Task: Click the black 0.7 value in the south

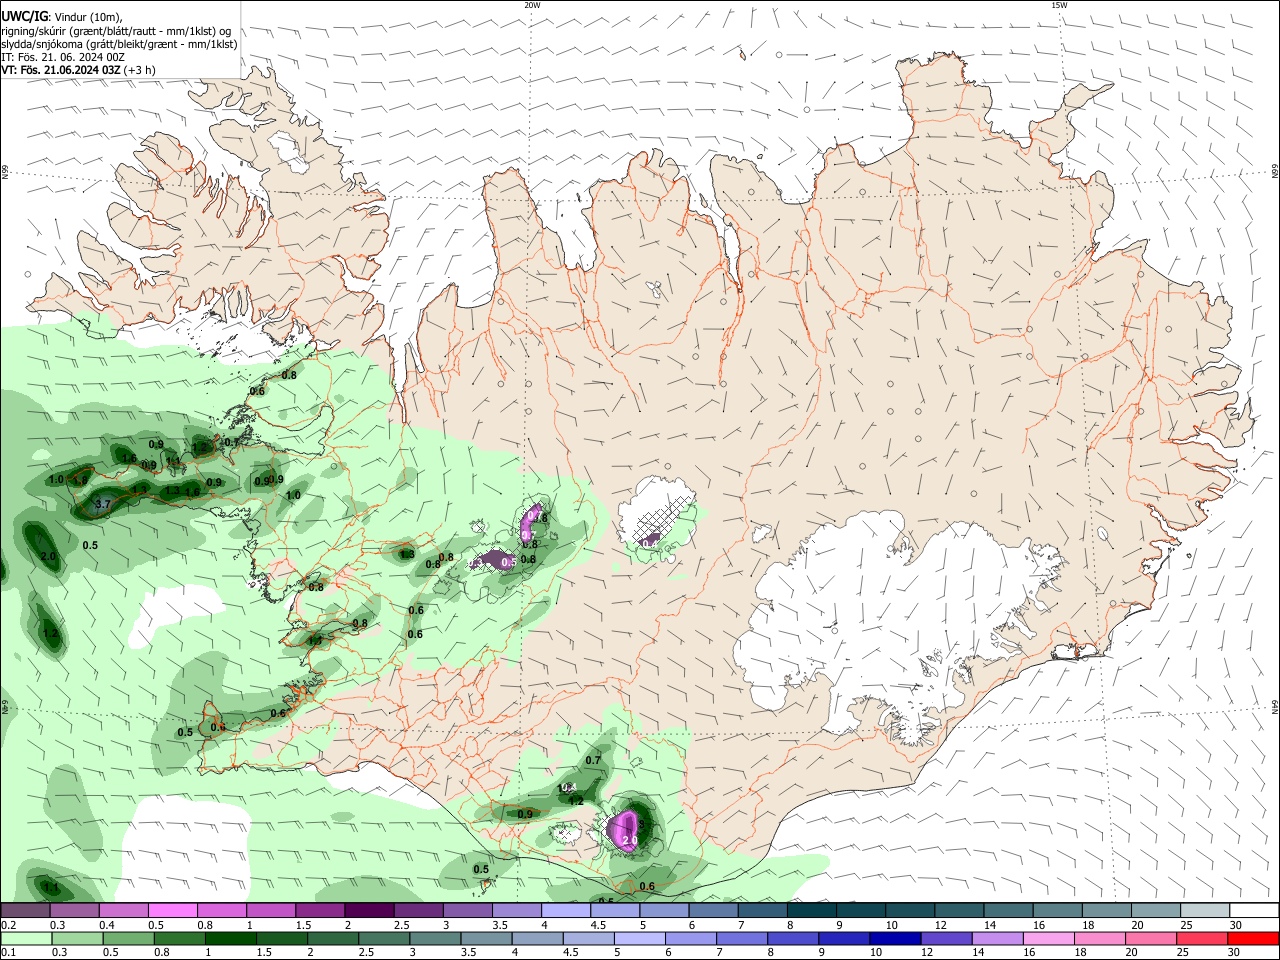Action: (x=593, y=761)
